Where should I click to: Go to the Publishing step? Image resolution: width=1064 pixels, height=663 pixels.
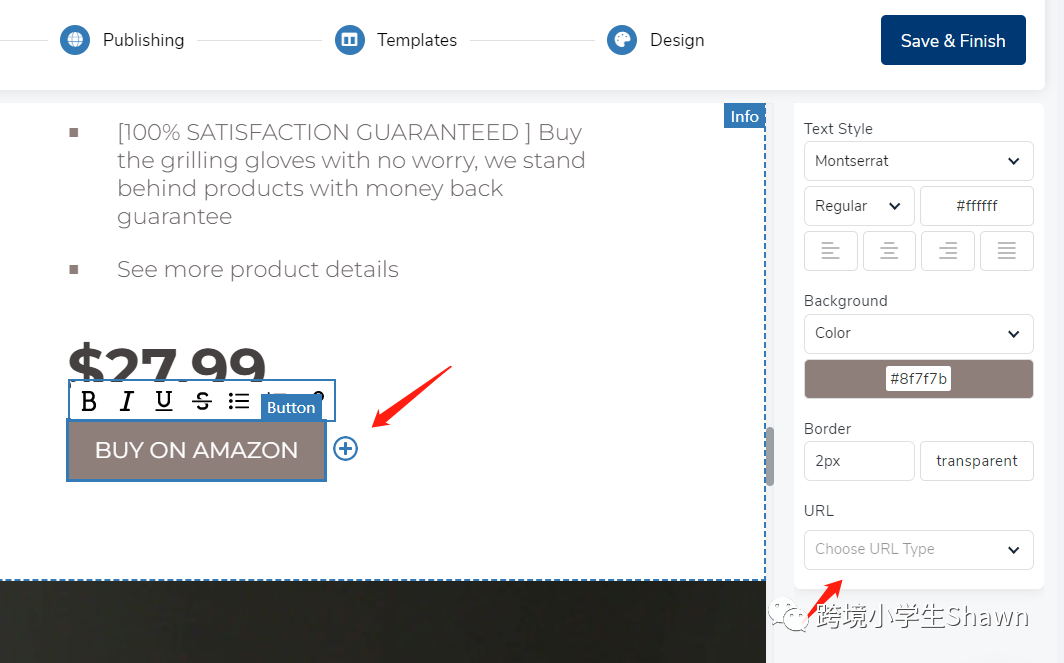(143, 40)
